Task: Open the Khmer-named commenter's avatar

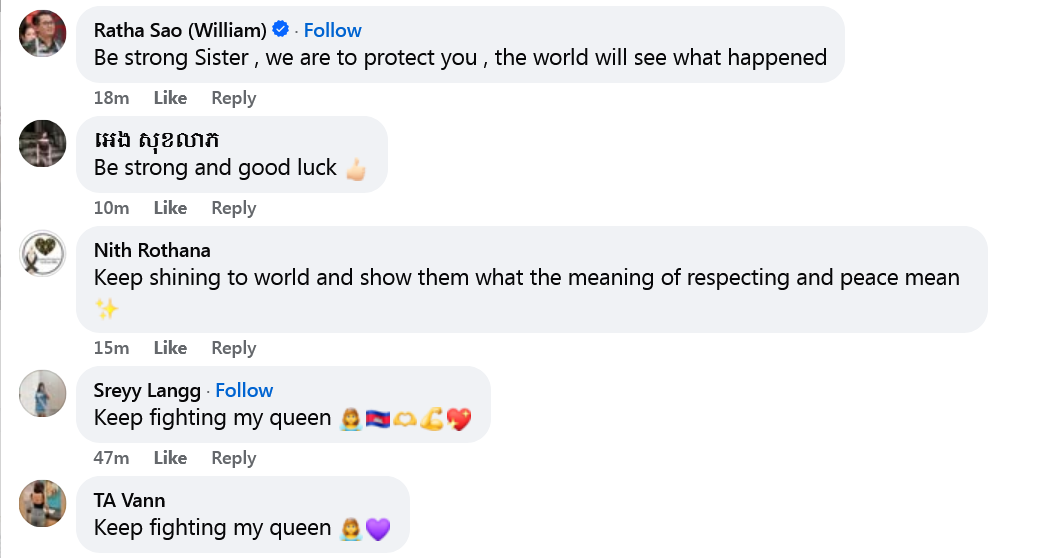Action: 42,143
